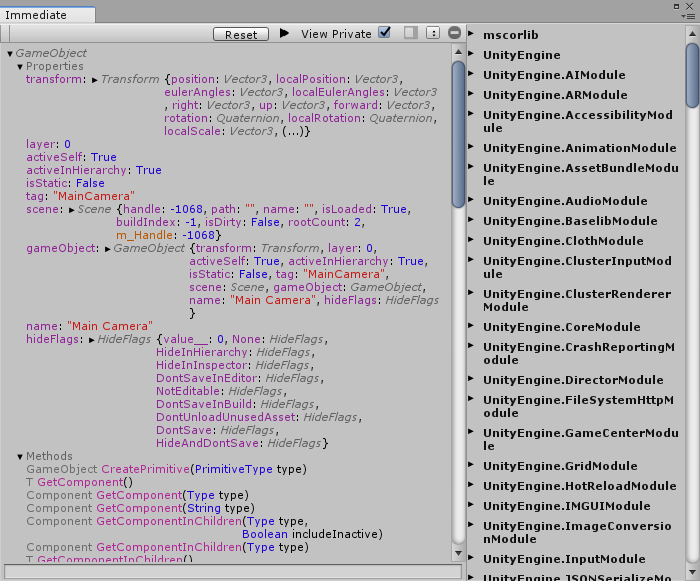
Task: Select UnityEngine.FileSystemHttpModule in list
Action: (579, 406)
